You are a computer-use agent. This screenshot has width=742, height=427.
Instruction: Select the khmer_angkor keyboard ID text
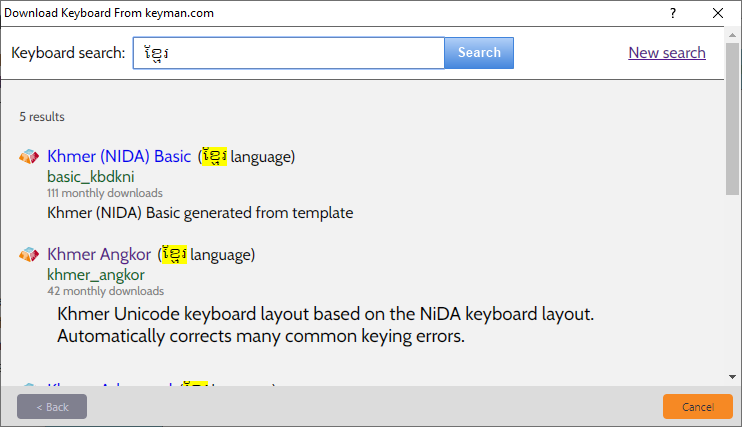(x=96, y=275)
